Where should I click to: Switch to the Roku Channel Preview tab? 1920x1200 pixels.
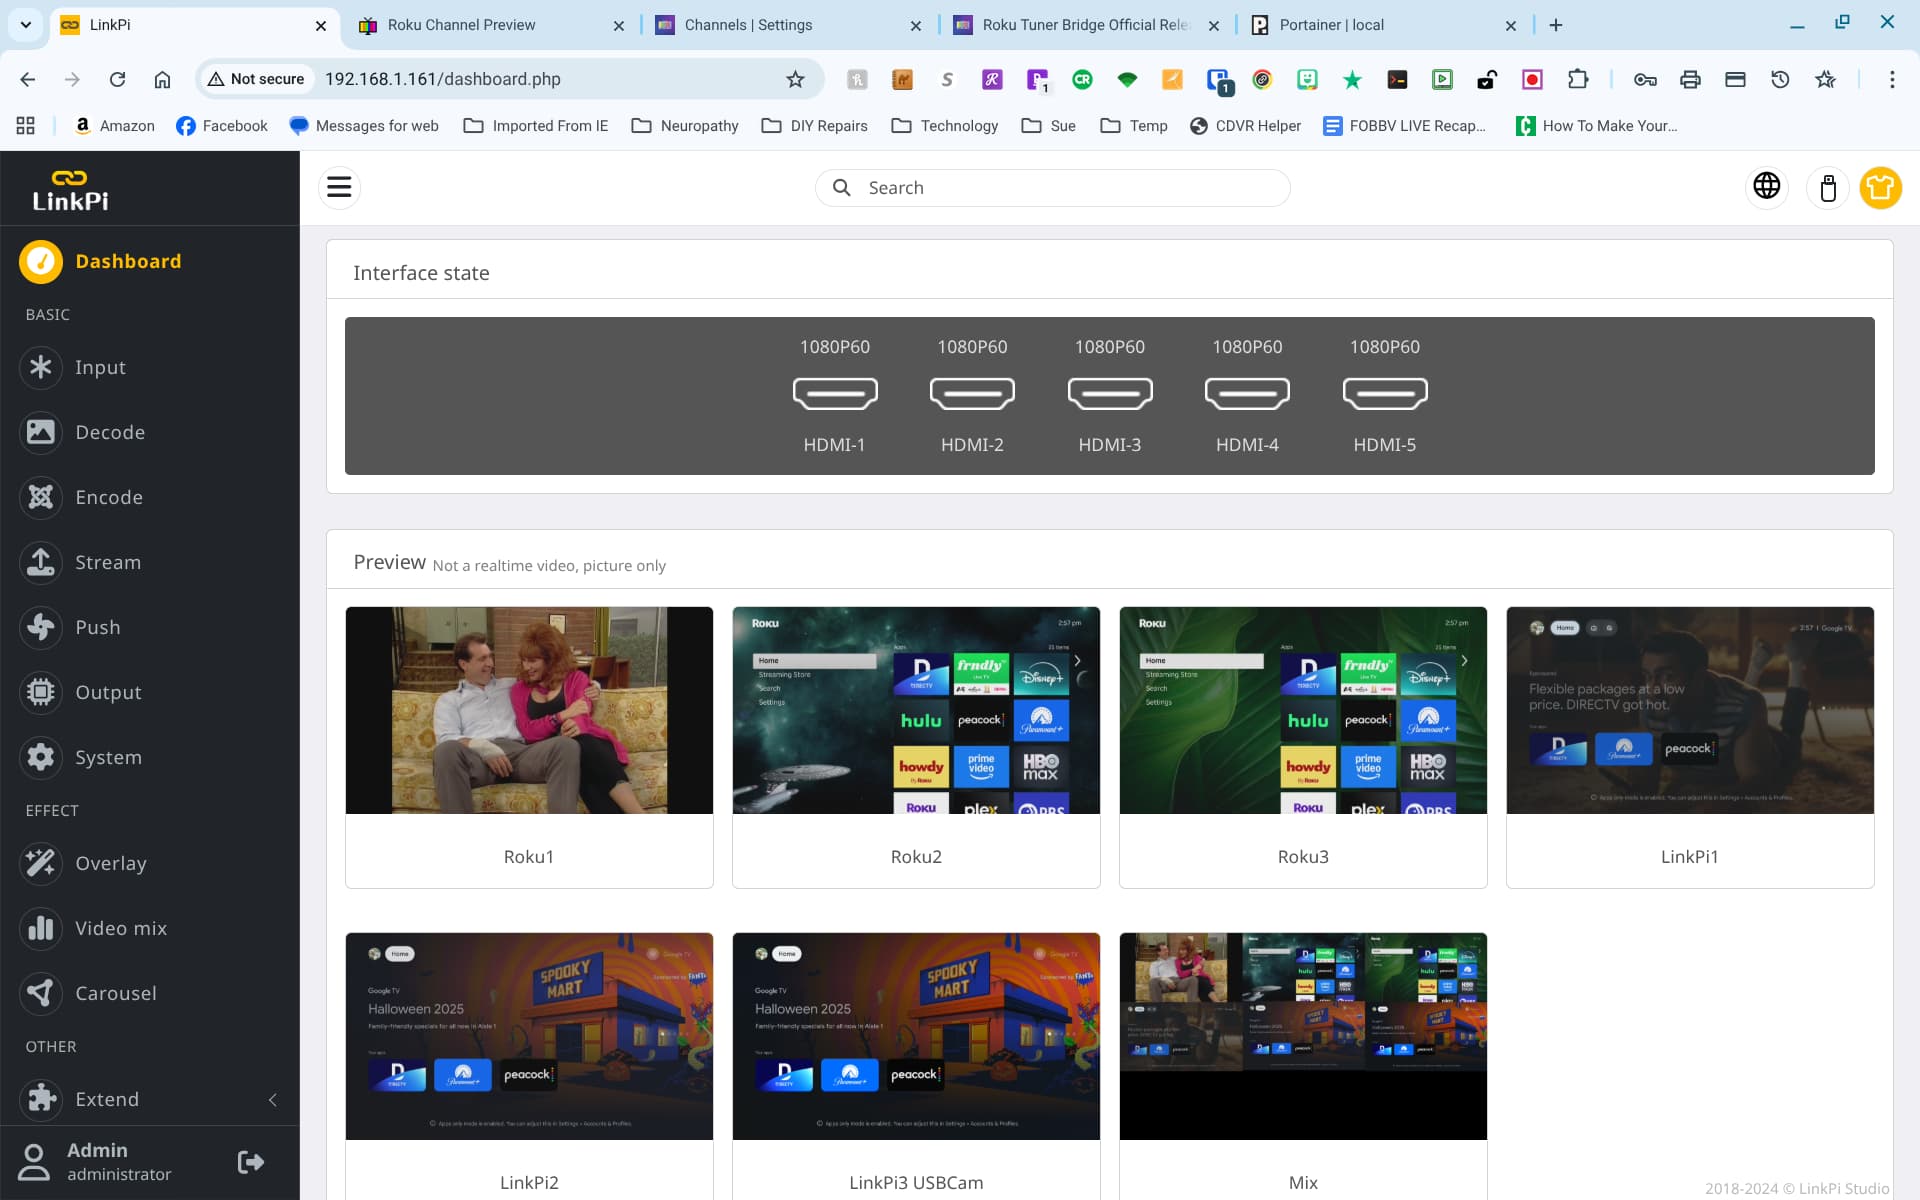[x=461, y=25]
